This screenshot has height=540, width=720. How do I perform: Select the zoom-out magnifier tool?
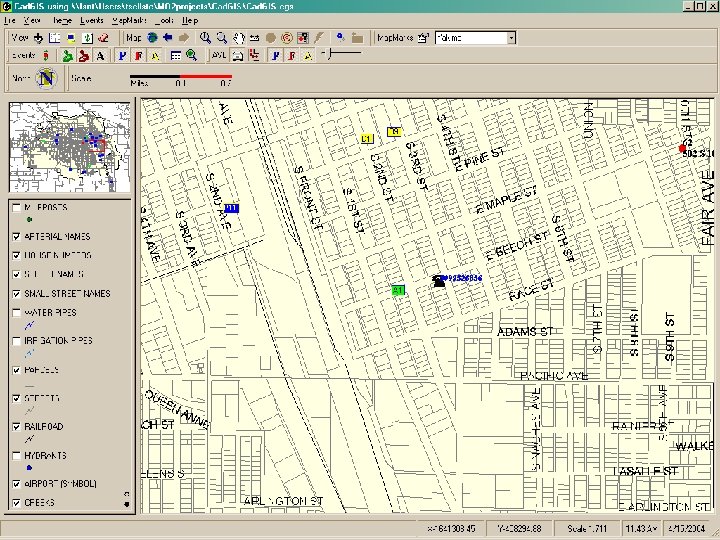[x=221, y=38]
